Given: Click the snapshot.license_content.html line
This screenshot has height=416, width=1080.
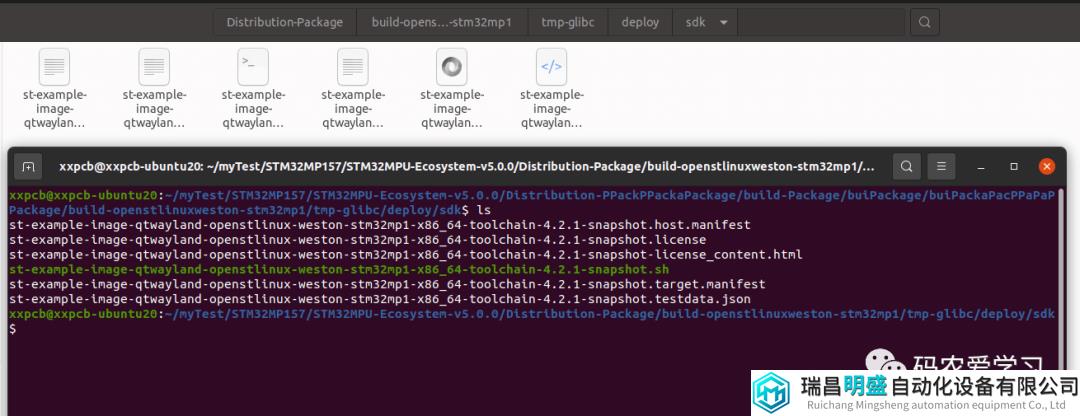Looking at the screenshot, I should 406,255.
